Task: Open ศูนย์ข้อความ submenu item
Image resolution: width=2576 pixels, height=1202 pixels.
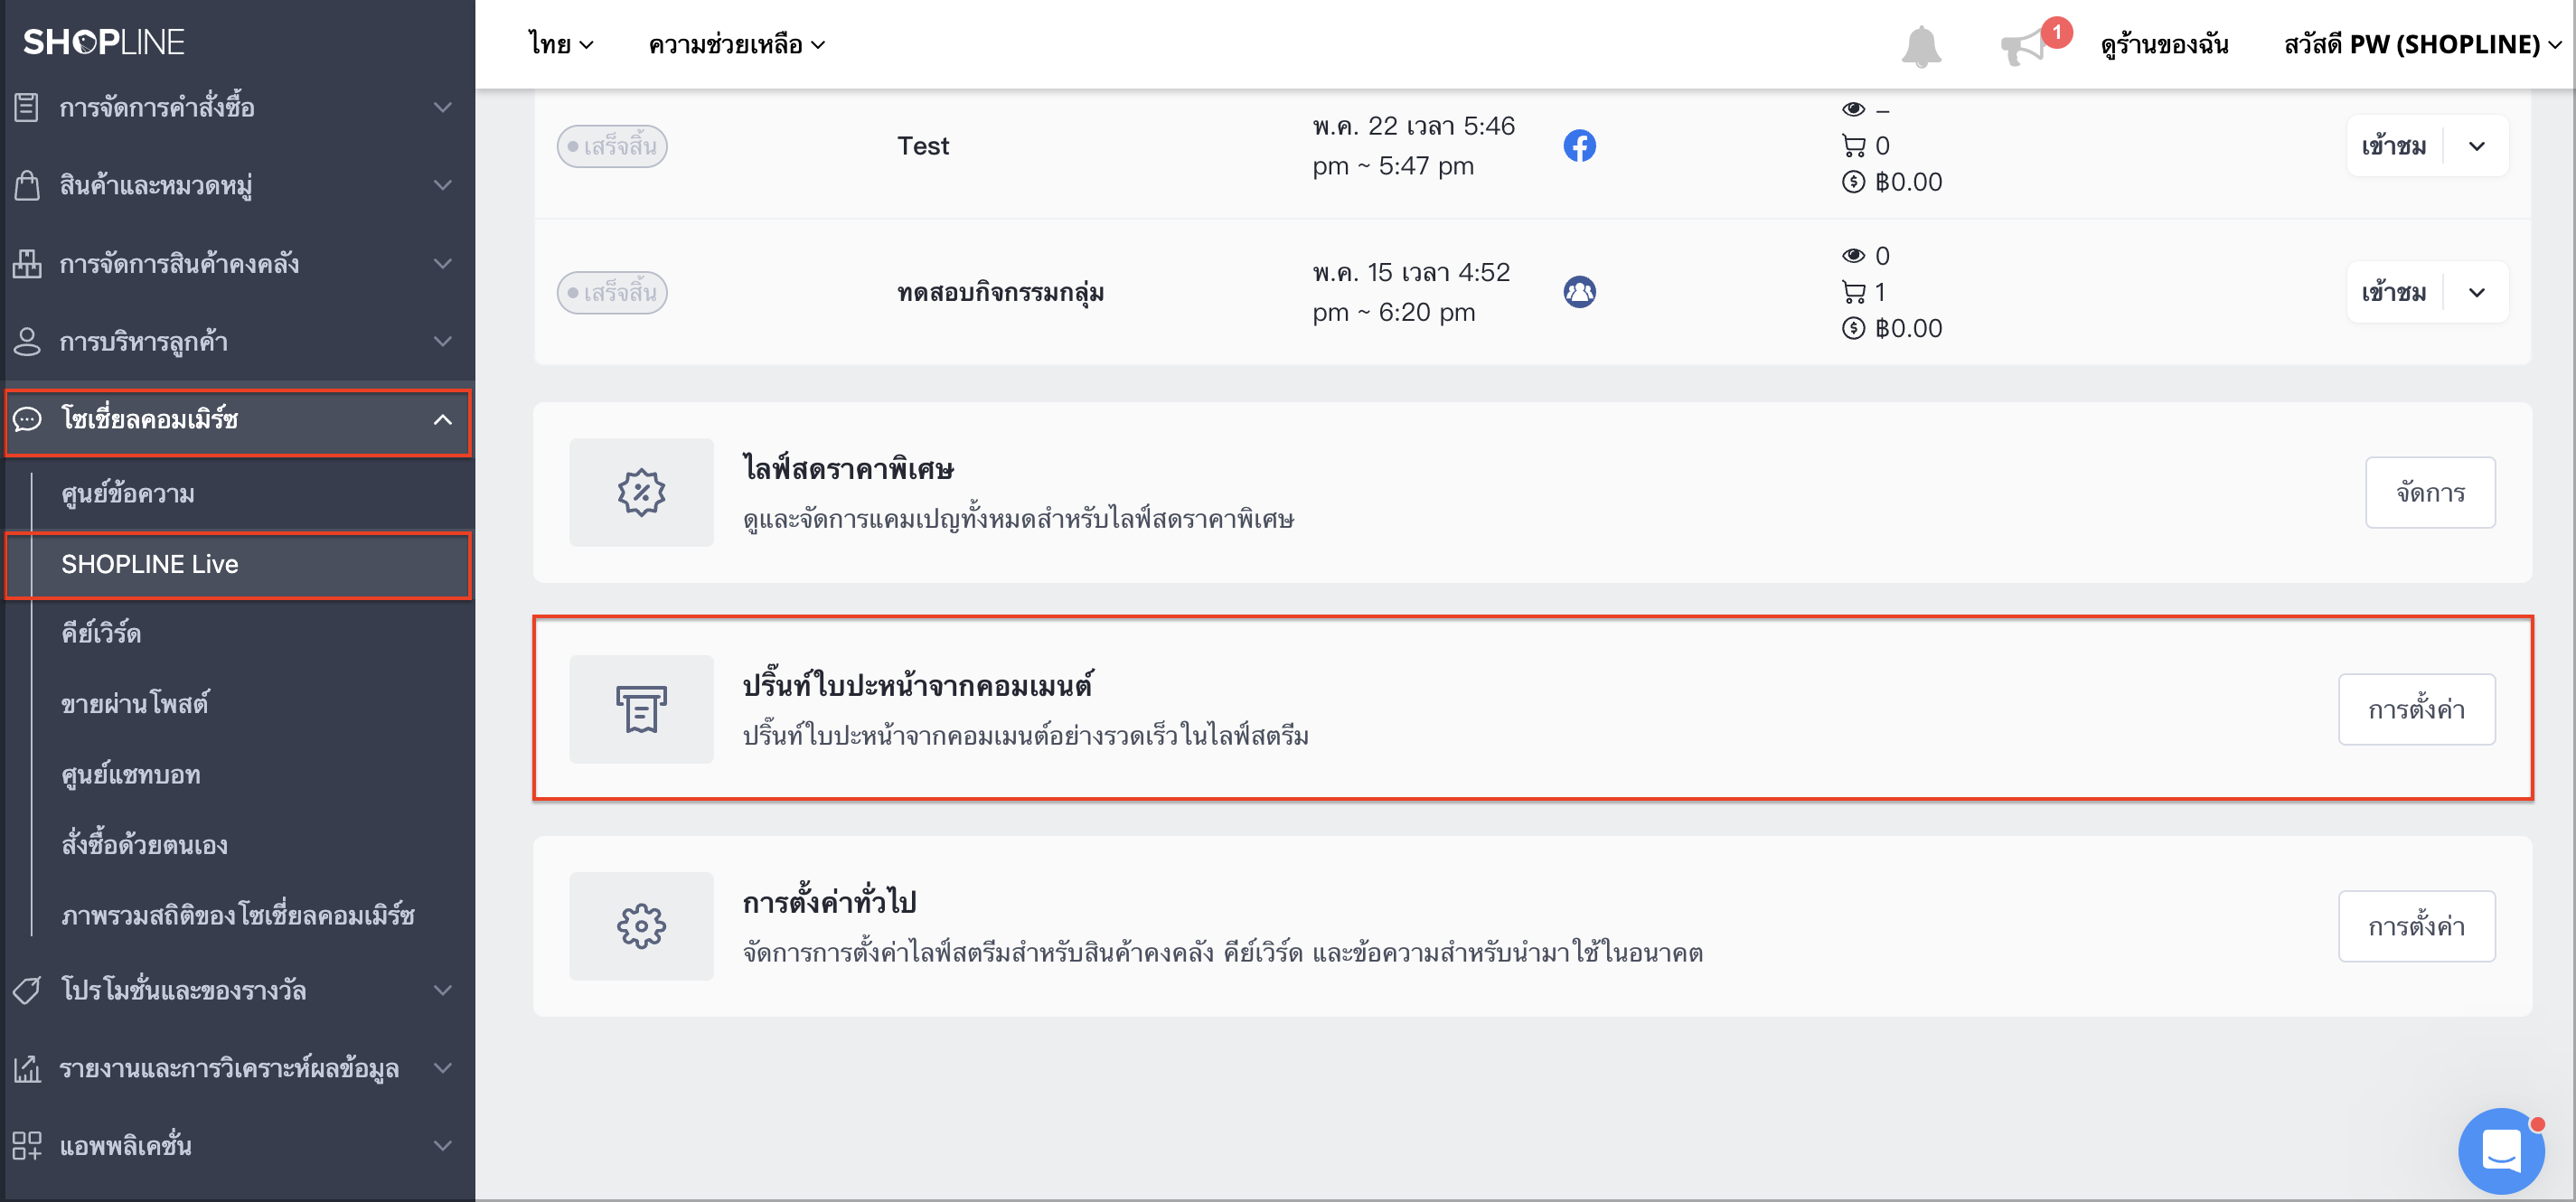Action: pyautogui.click(x=128, y=494)
